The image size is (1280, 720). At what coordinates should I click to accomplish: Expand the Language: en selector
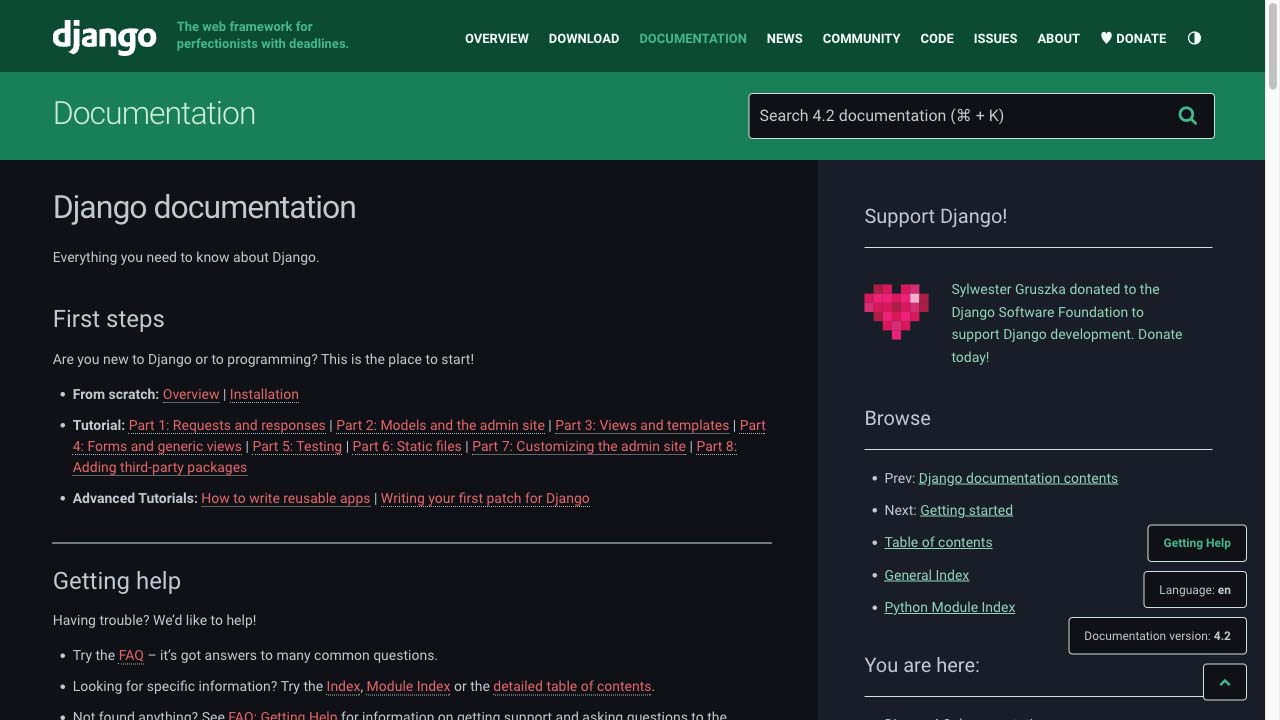[1194, 590]
